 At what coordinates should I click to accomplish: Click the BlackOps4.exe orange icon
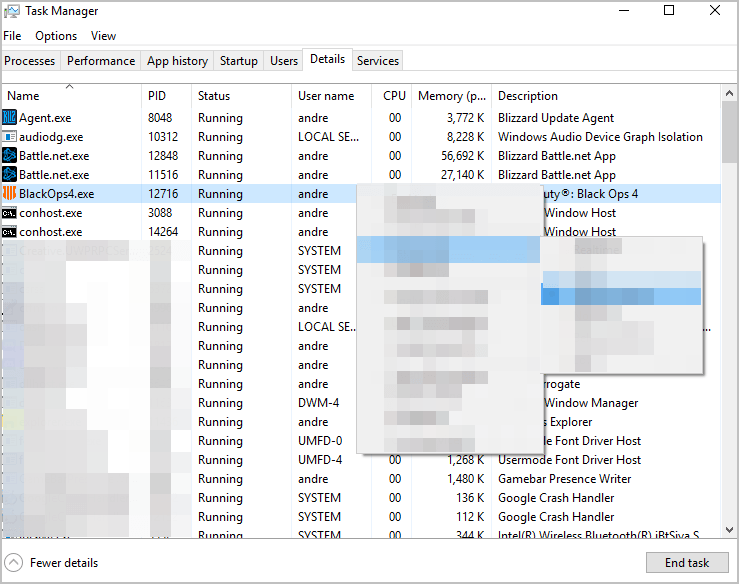(9, 193)
